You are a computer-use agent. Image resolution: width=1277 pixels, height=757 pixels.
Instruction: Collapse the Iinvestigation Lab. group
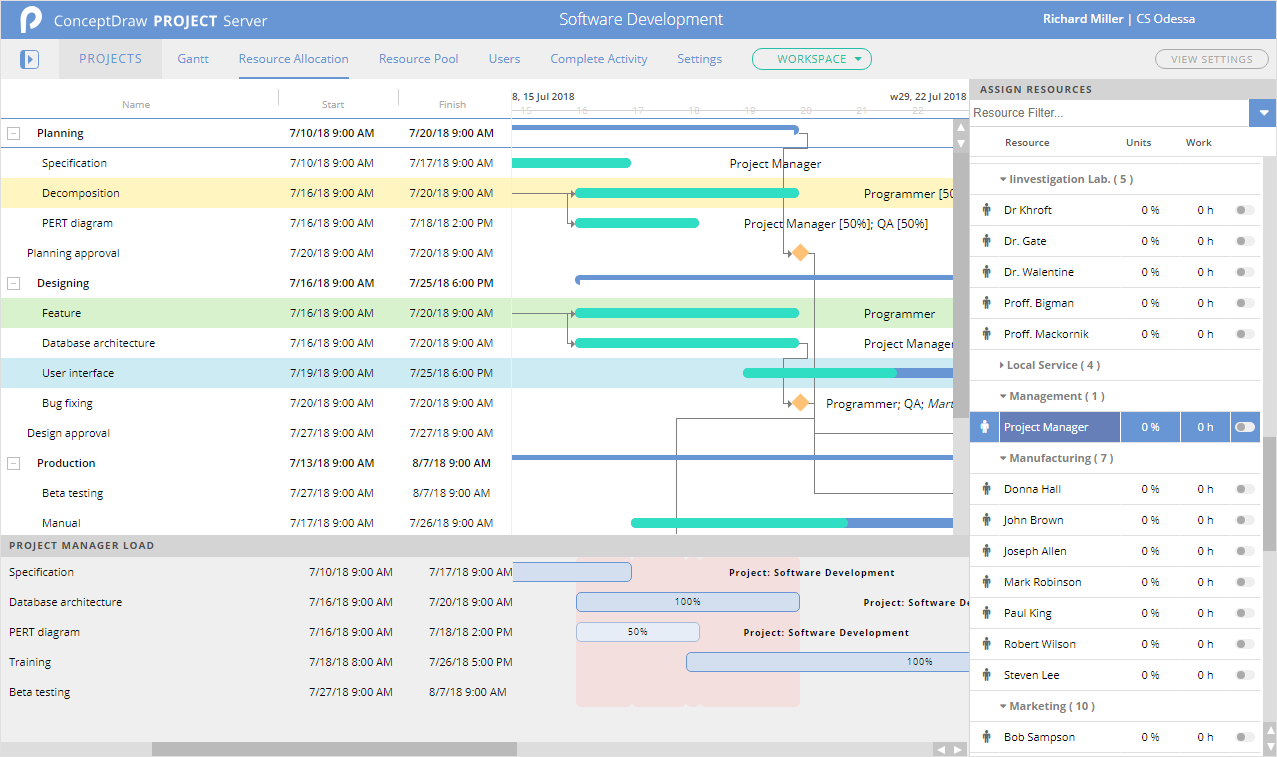1003,180
